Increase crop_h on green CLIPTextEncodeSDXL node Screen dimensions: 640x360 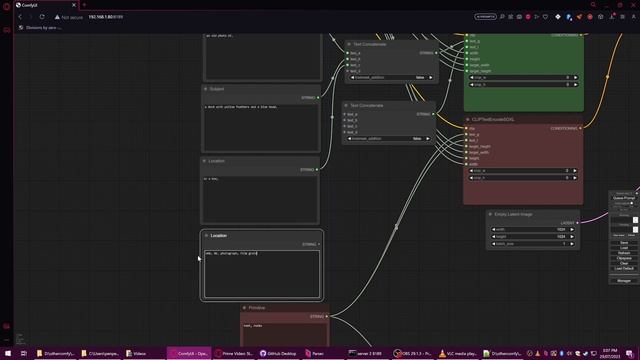[x=576, y=84]
